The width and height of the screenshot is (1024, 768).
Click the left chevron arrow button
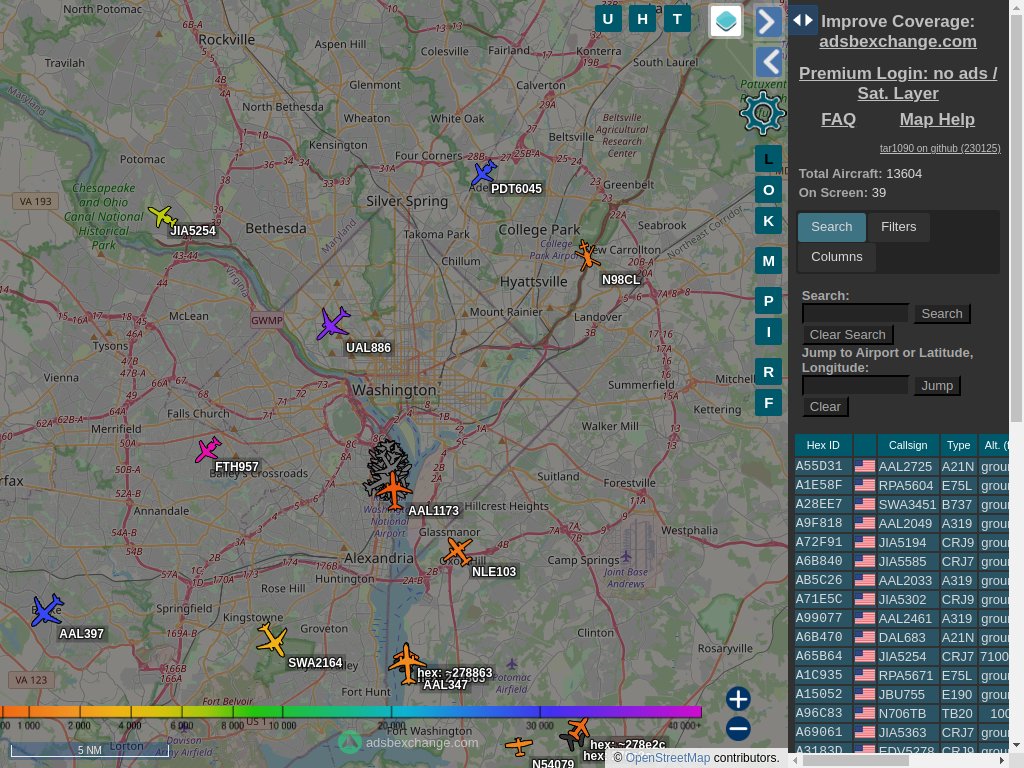[x=769, y=63]
